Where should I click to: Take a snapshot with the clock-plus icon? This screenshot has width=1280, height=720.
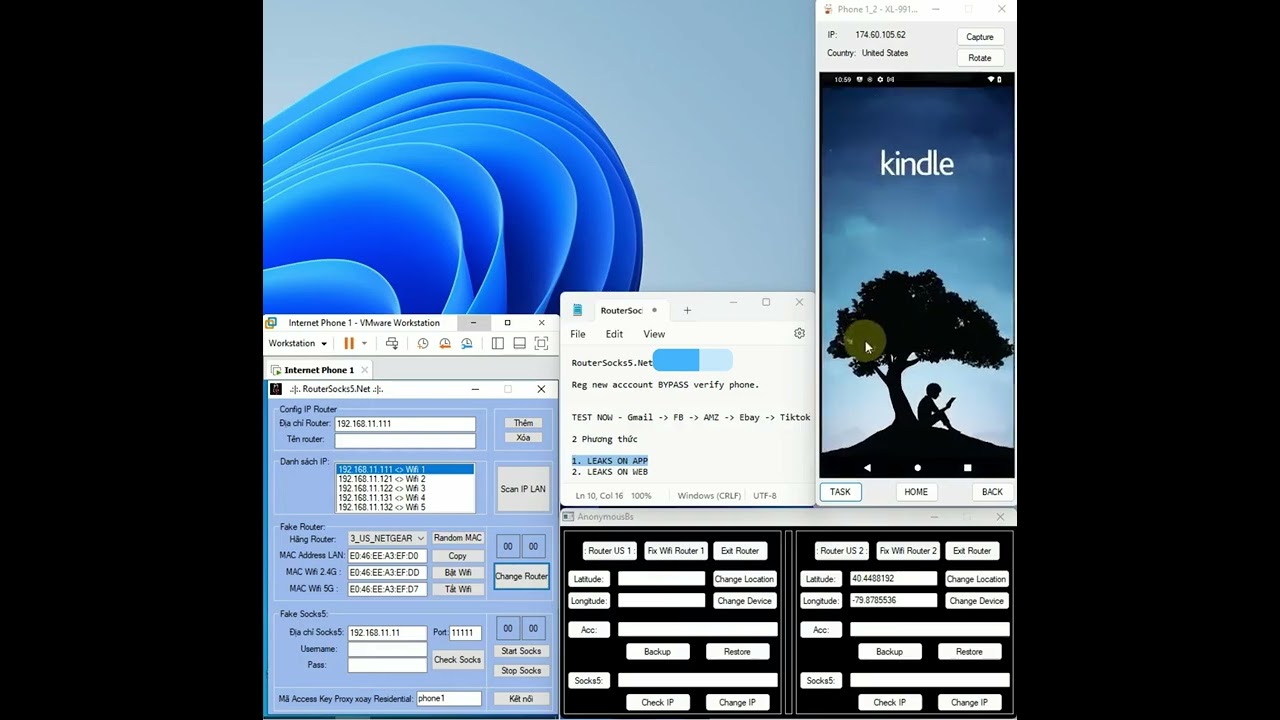click(x=423, y=343)
